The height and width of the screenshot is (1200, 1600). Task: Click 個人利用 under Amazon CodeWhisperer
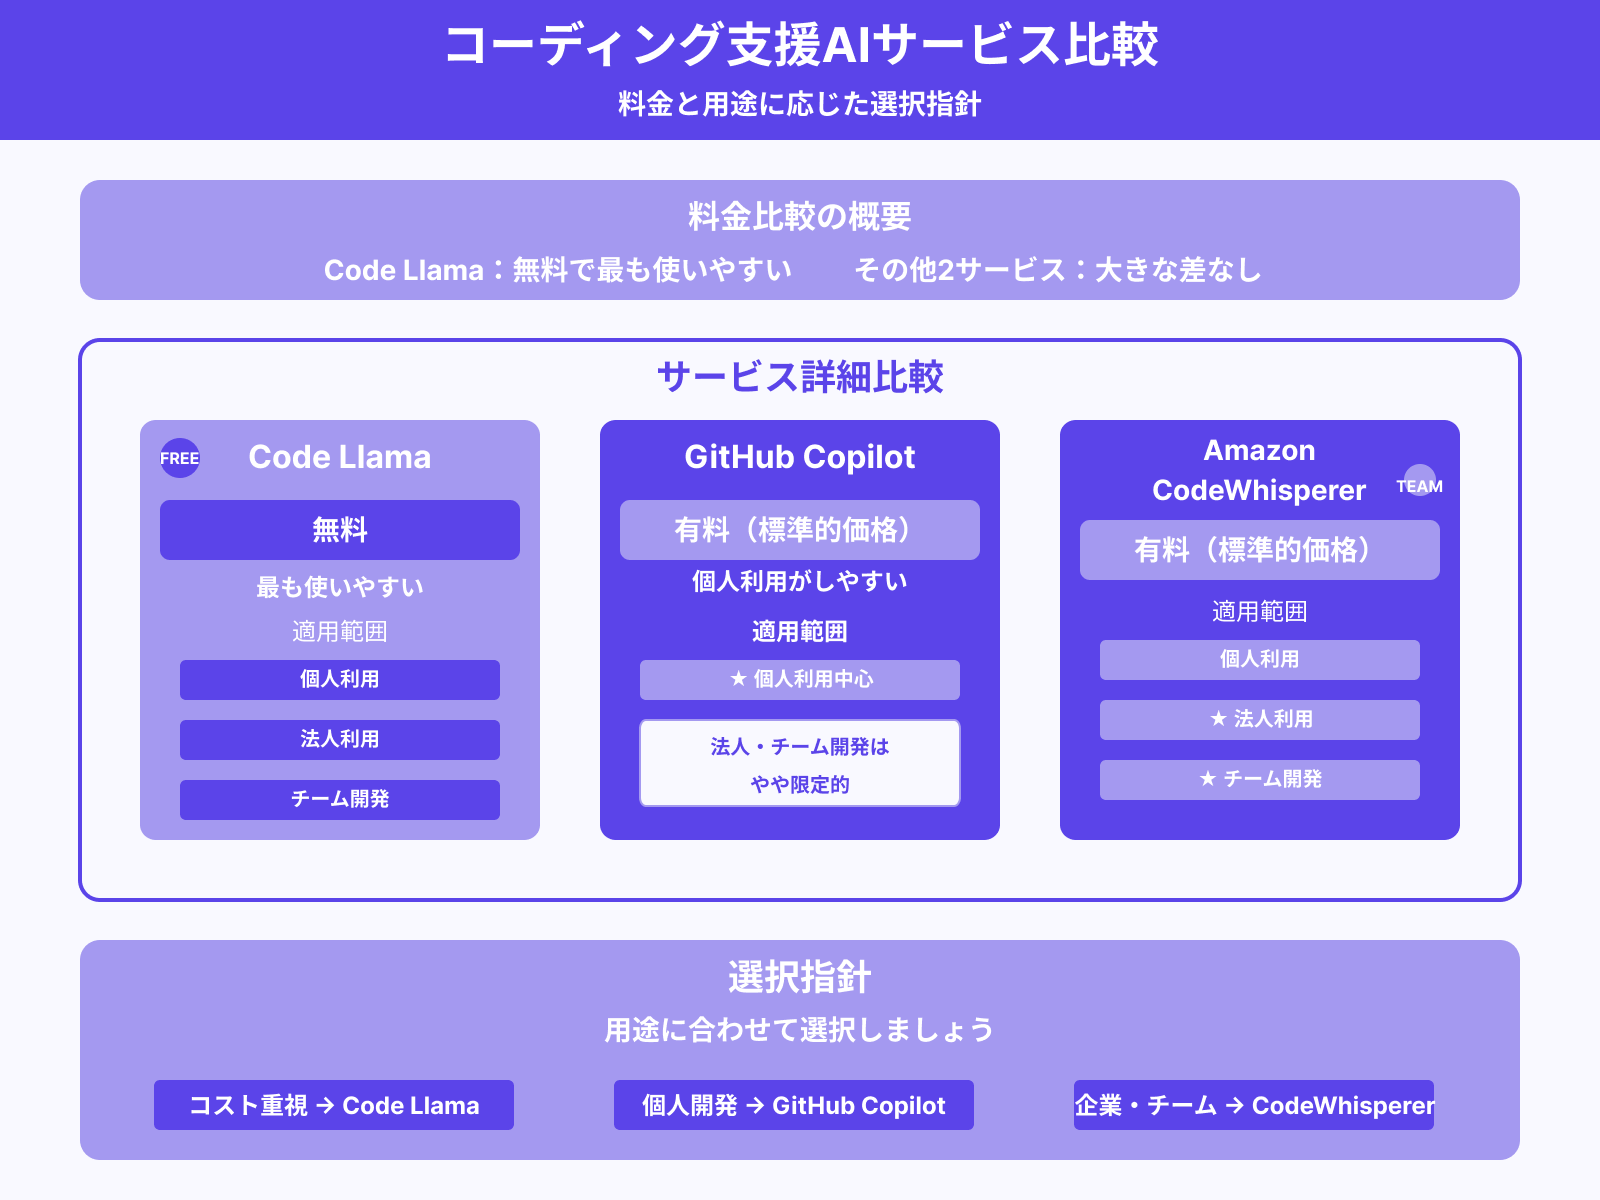tap(1260, 660)
